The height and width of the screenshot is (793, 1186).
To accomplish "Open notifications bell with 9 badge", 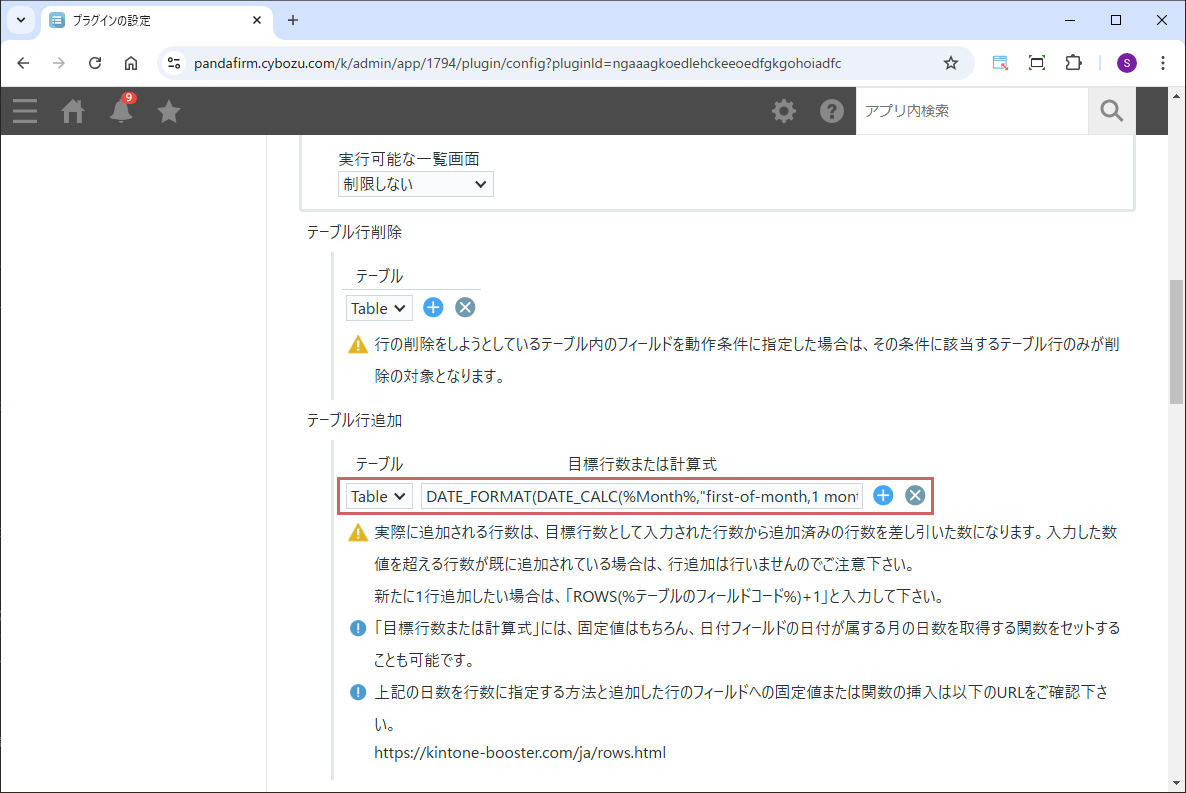I will coord(121,111).
